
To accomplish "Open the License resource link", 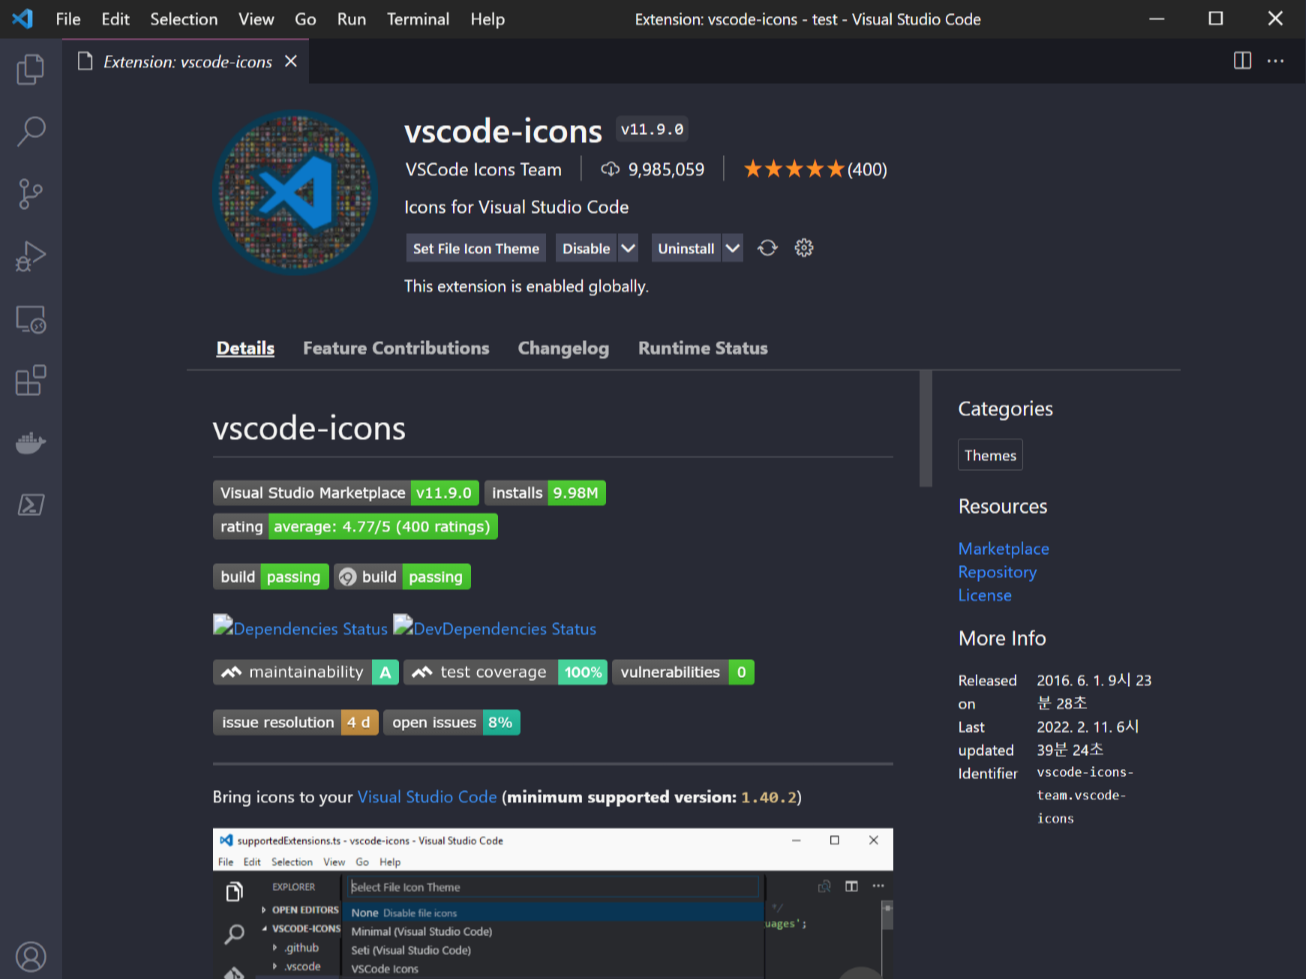I will pyautogui.click(x=985, y=595).
